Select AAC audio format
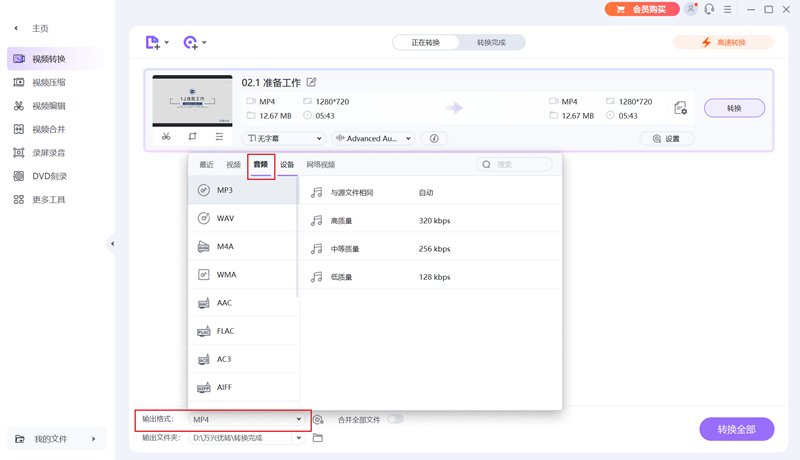This screenshot has height=460, width=800. click(243, 303)
